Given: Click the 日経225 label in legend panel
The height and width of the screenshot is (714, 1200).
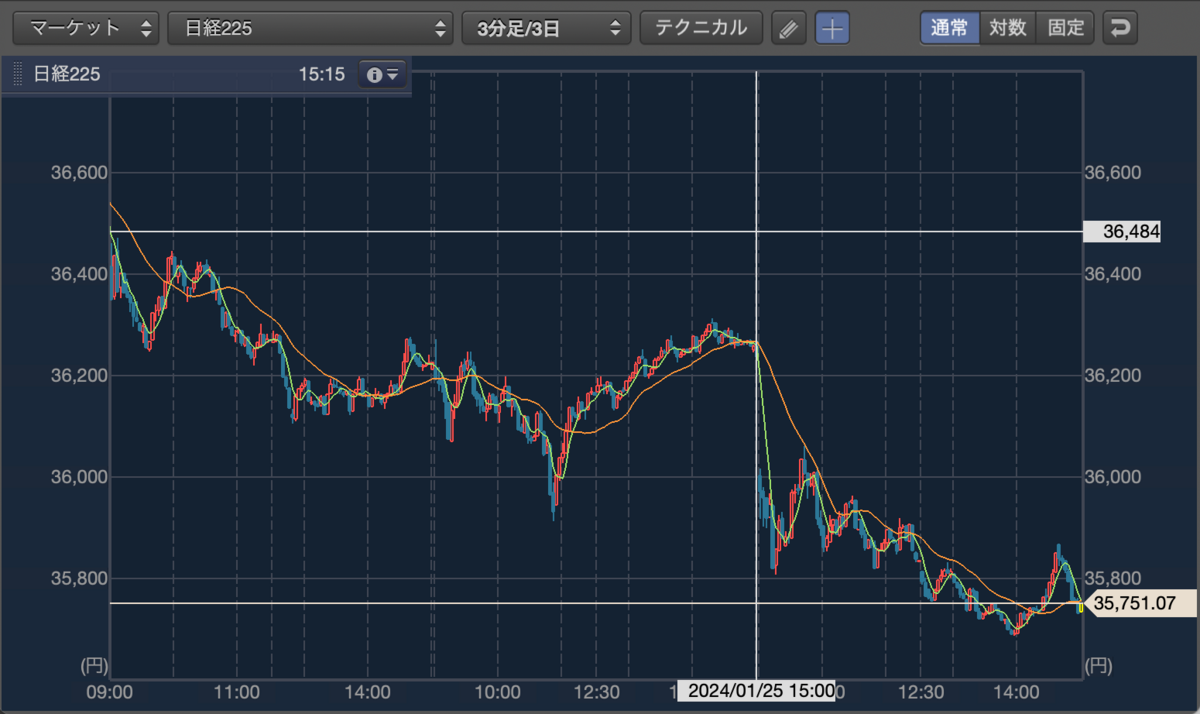Looking at the screenshot, I should tap(67, 75).
